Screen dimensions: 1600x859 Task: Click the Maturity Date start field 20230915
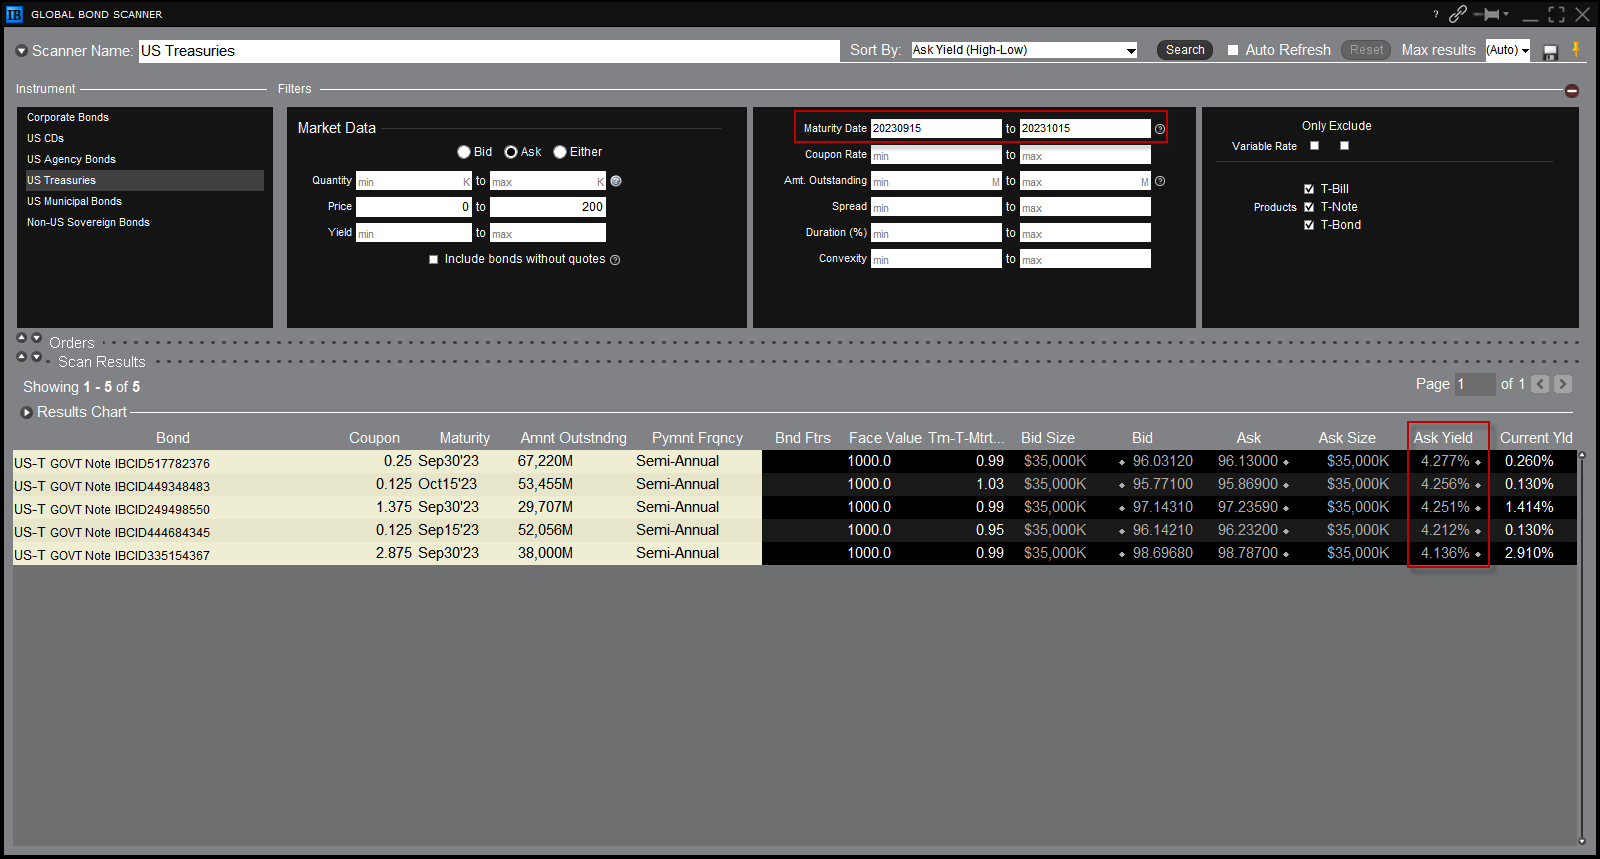(x=936, y=128)
